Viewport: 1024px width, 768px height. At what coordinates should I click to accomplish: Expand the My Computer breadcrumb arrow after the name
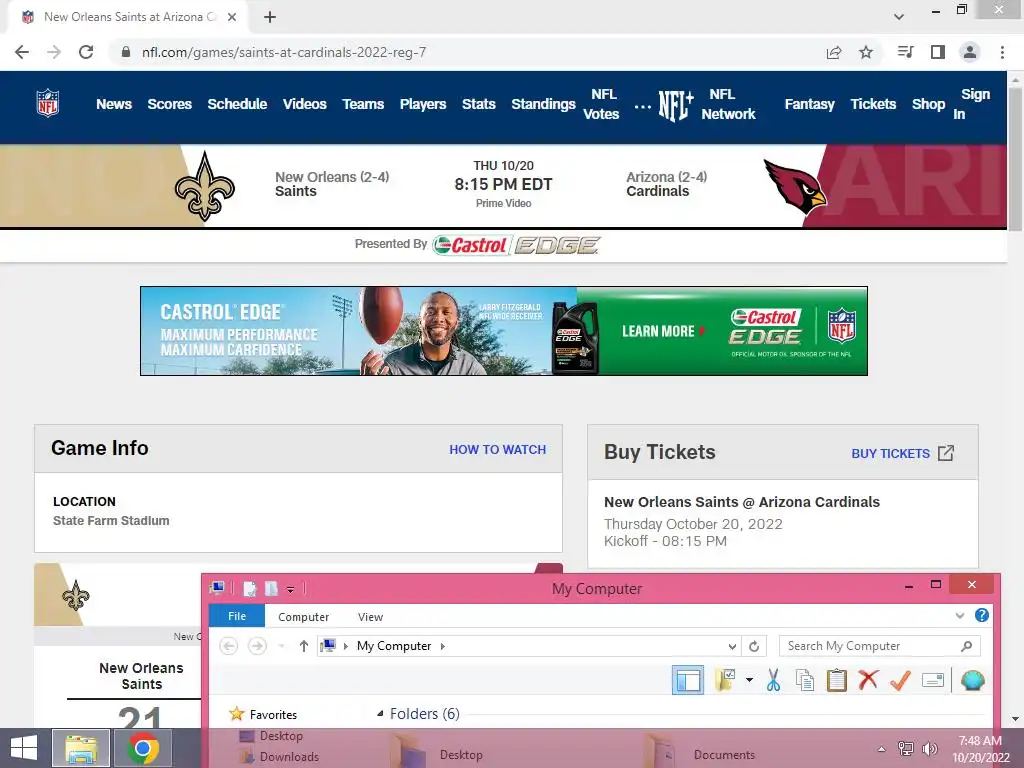tap(443, 646)
